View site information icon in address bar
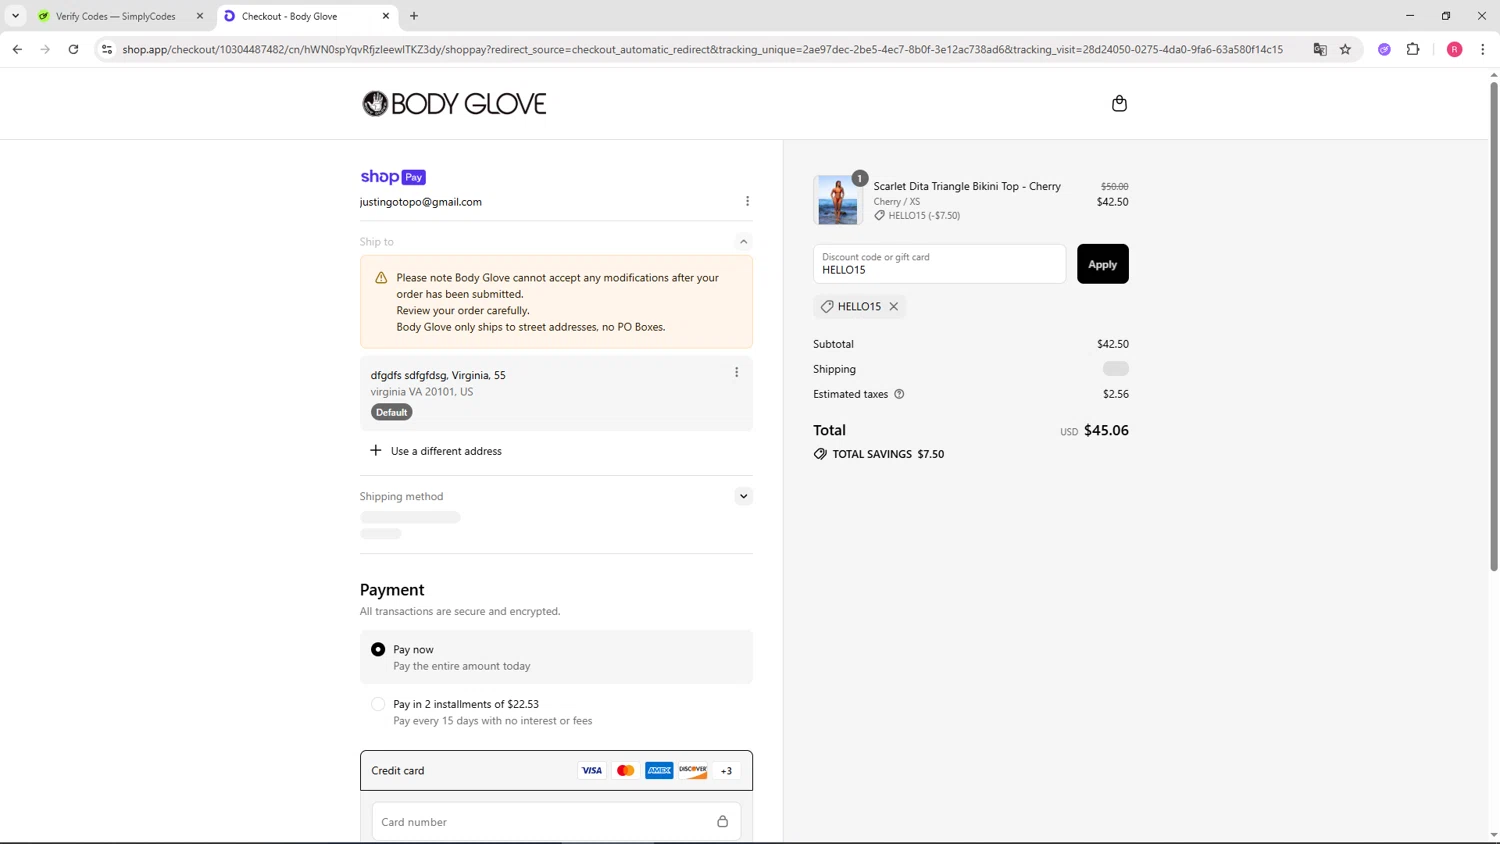 [107, 49]
